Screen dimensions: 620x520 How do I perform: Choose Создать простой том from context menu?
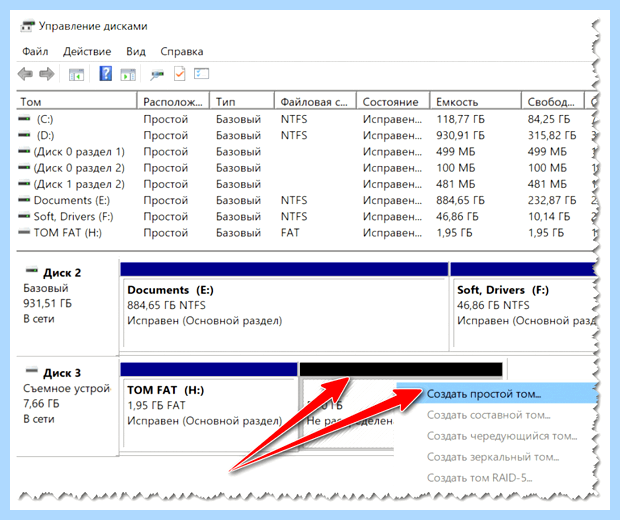496,394
